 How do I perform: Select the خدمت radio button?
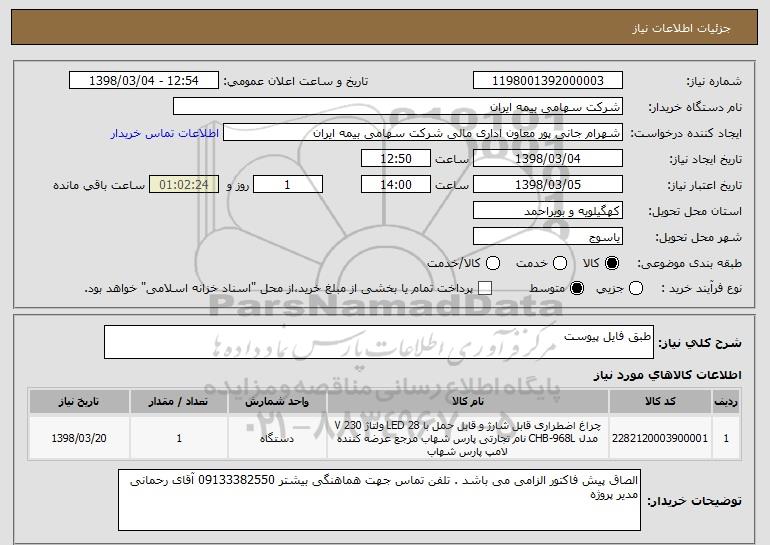(x=560, y=263)
